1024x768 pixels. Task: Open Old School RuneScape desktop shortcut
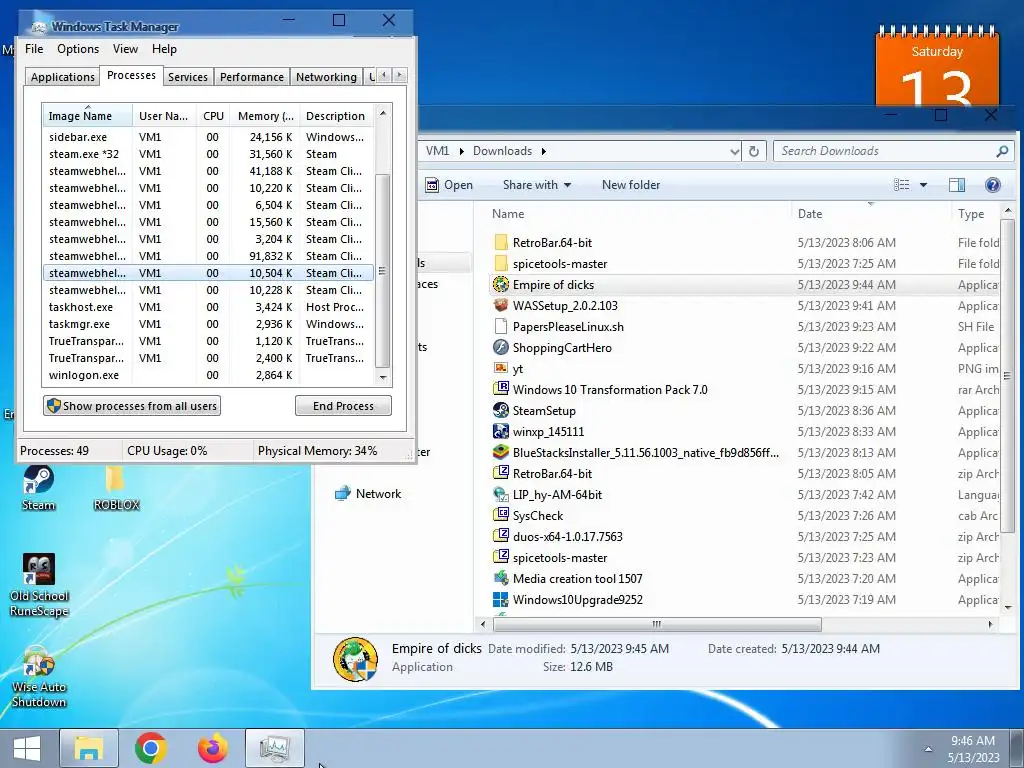click(39, 584)
